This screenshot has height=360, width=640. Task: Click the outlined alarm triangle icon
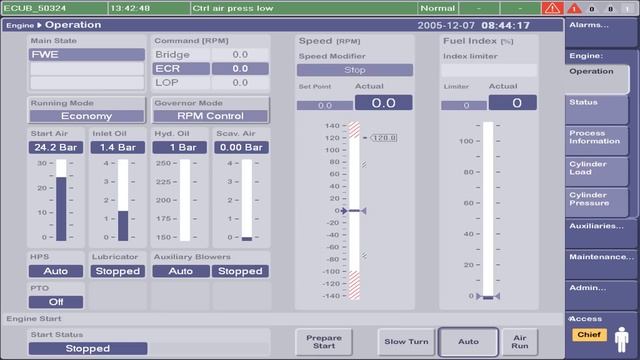coord(552,8)
